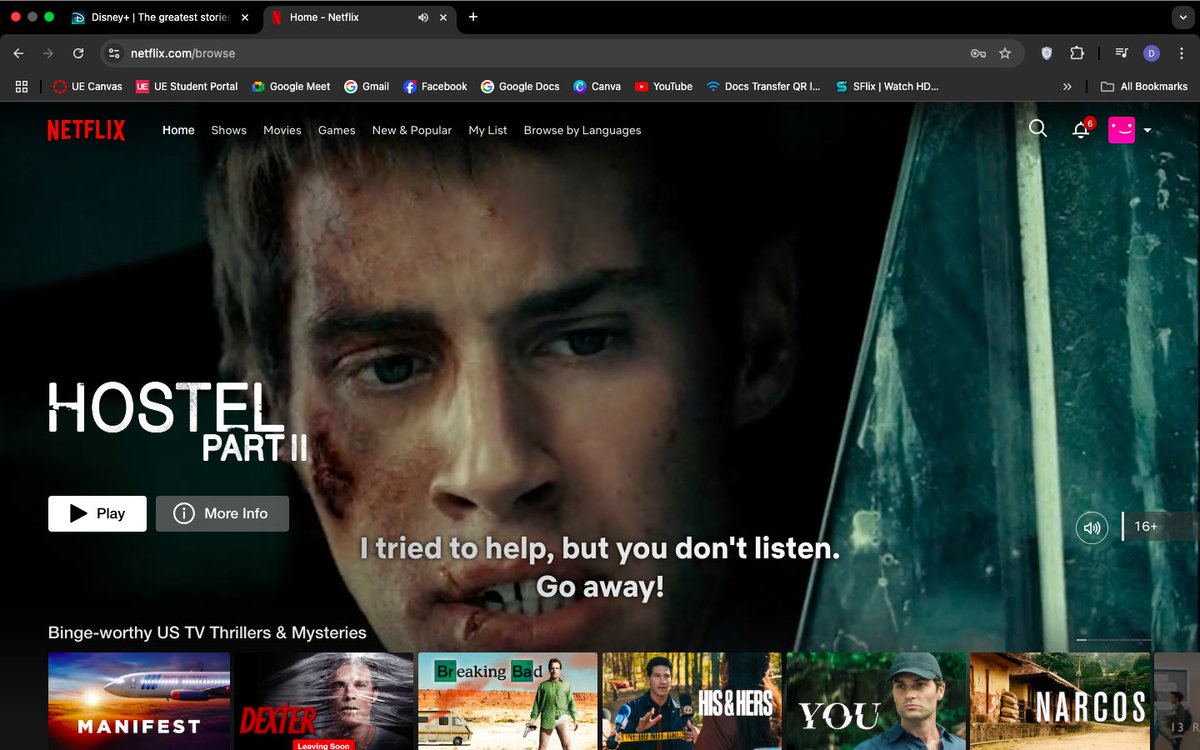1200x750 pixels.
Task: Open the Movies nav item
Action: 282,130
